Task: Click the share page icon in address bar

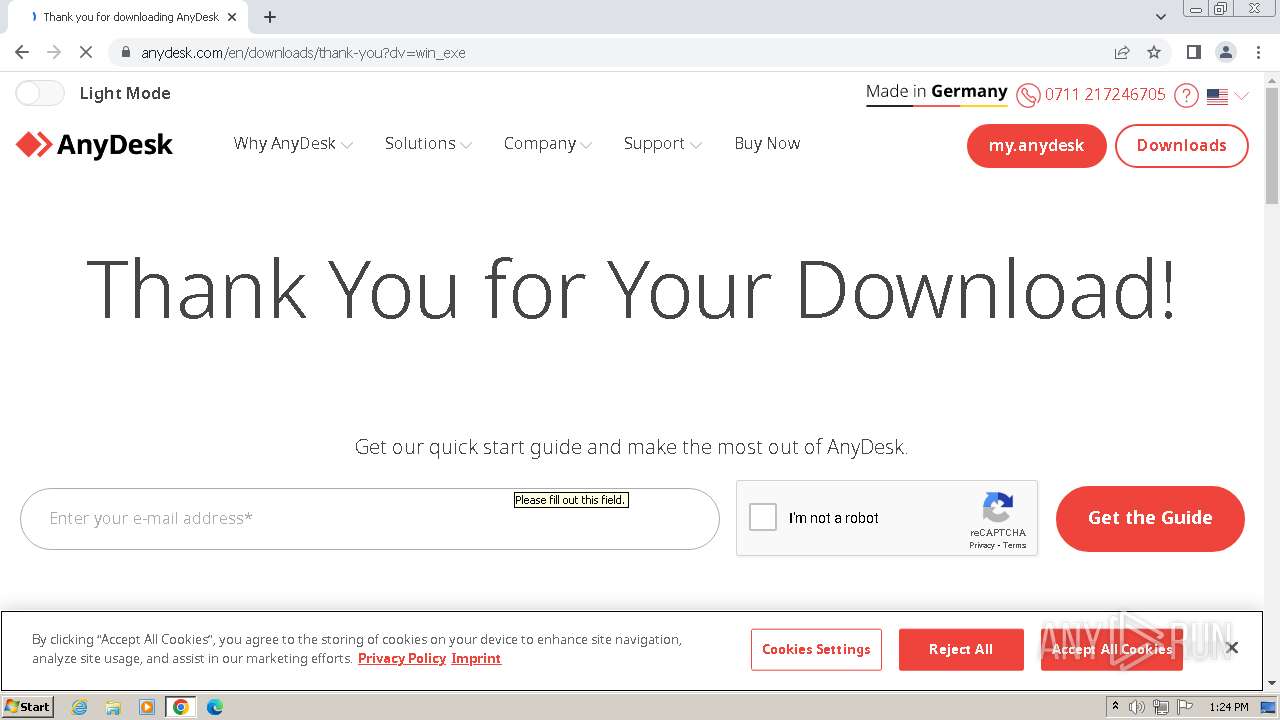Action: coord(1122,52)
